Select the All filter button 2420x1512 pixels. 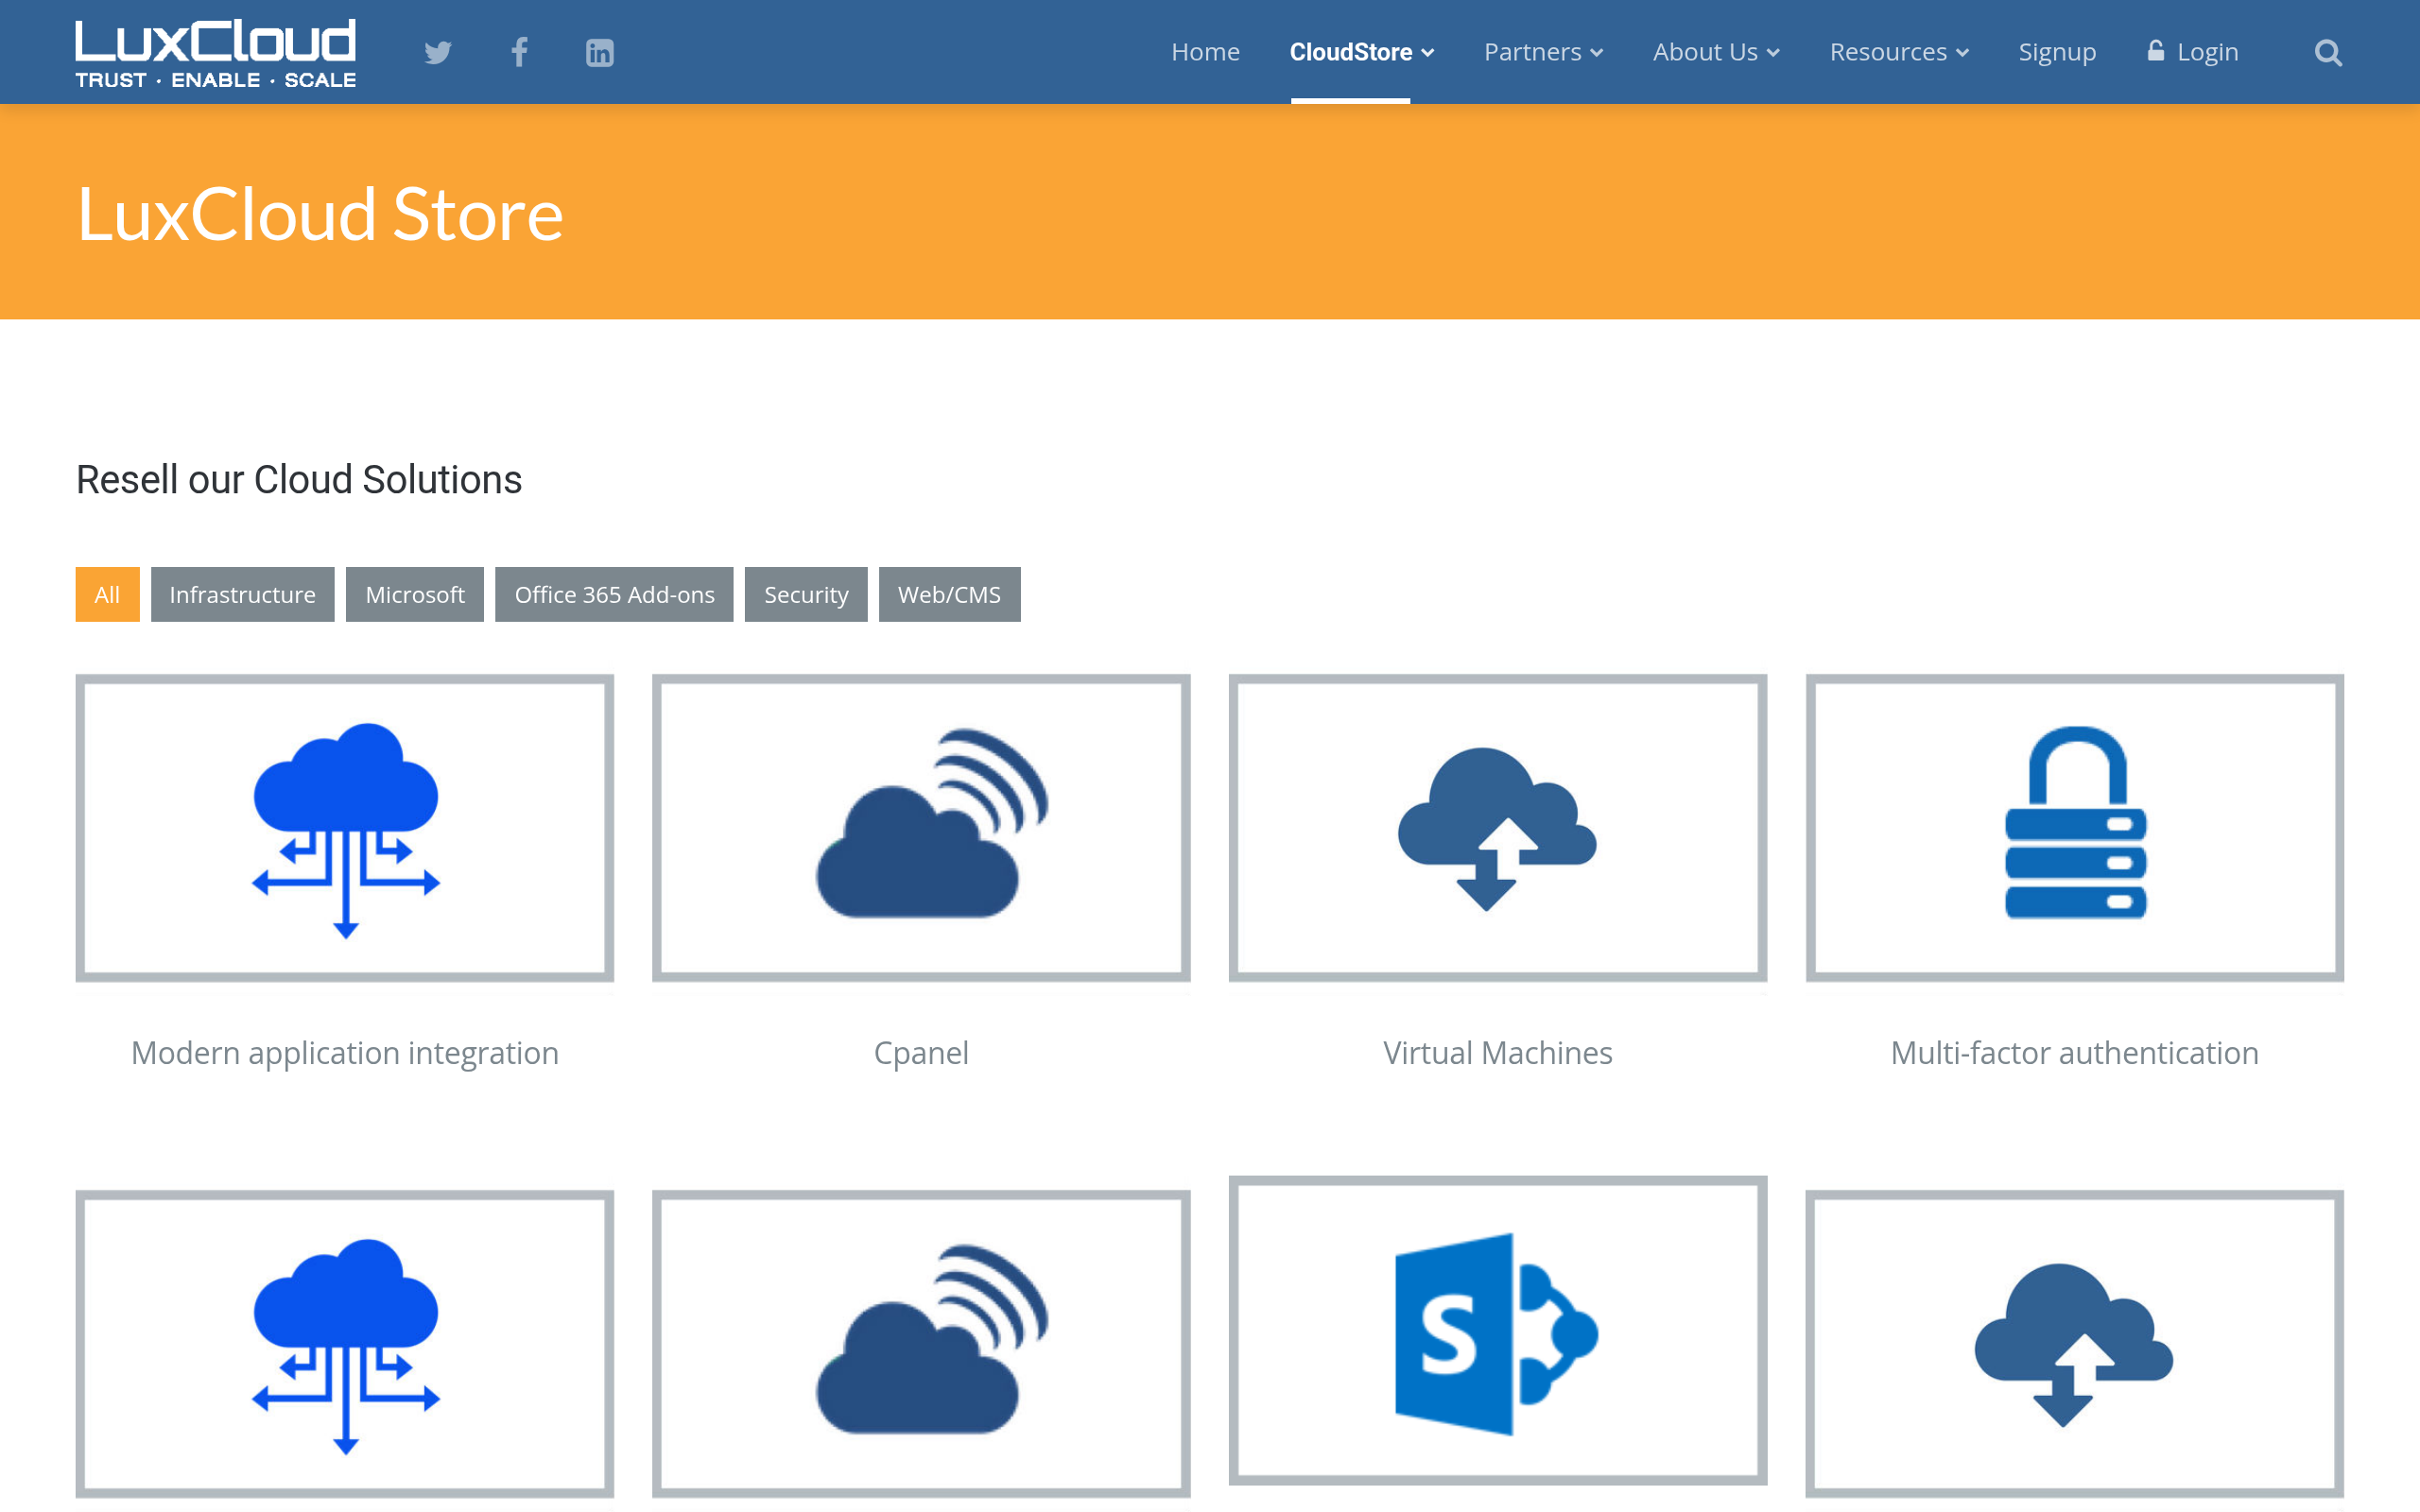pyautogui.click(x=107, y=594)
